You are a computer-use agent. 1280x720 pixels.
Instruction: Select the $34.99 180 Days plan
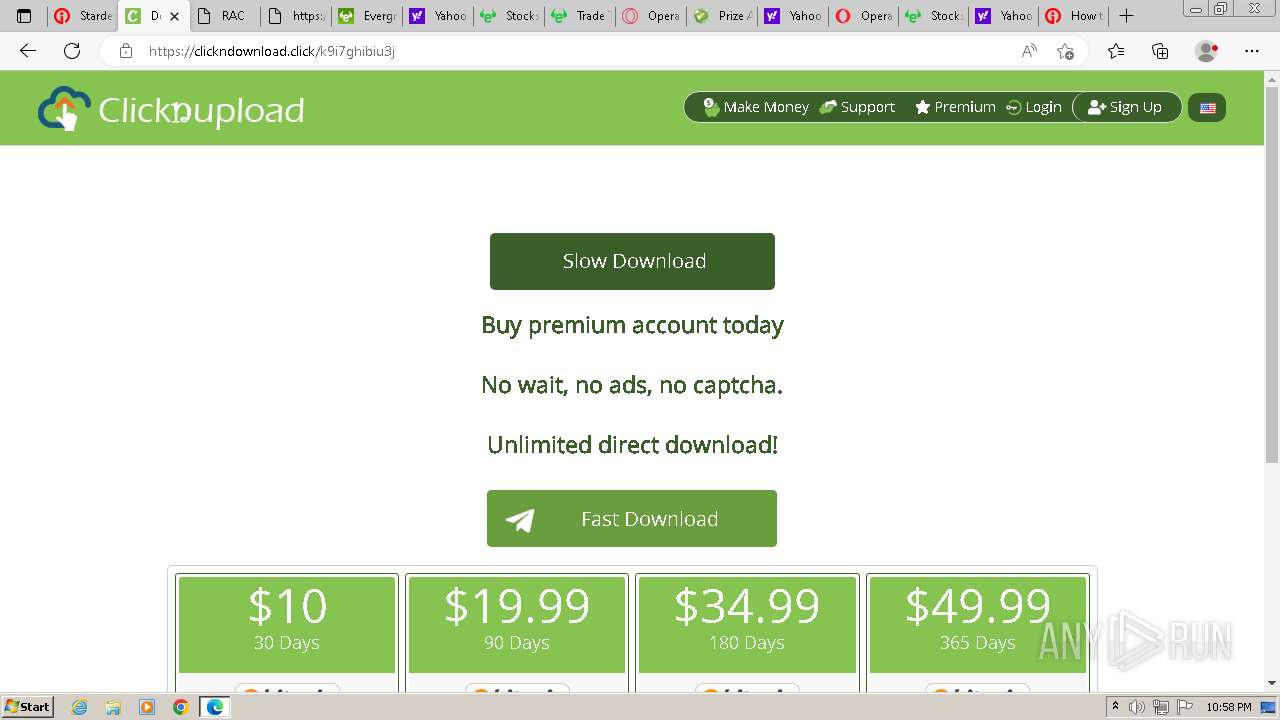point(747,624)
